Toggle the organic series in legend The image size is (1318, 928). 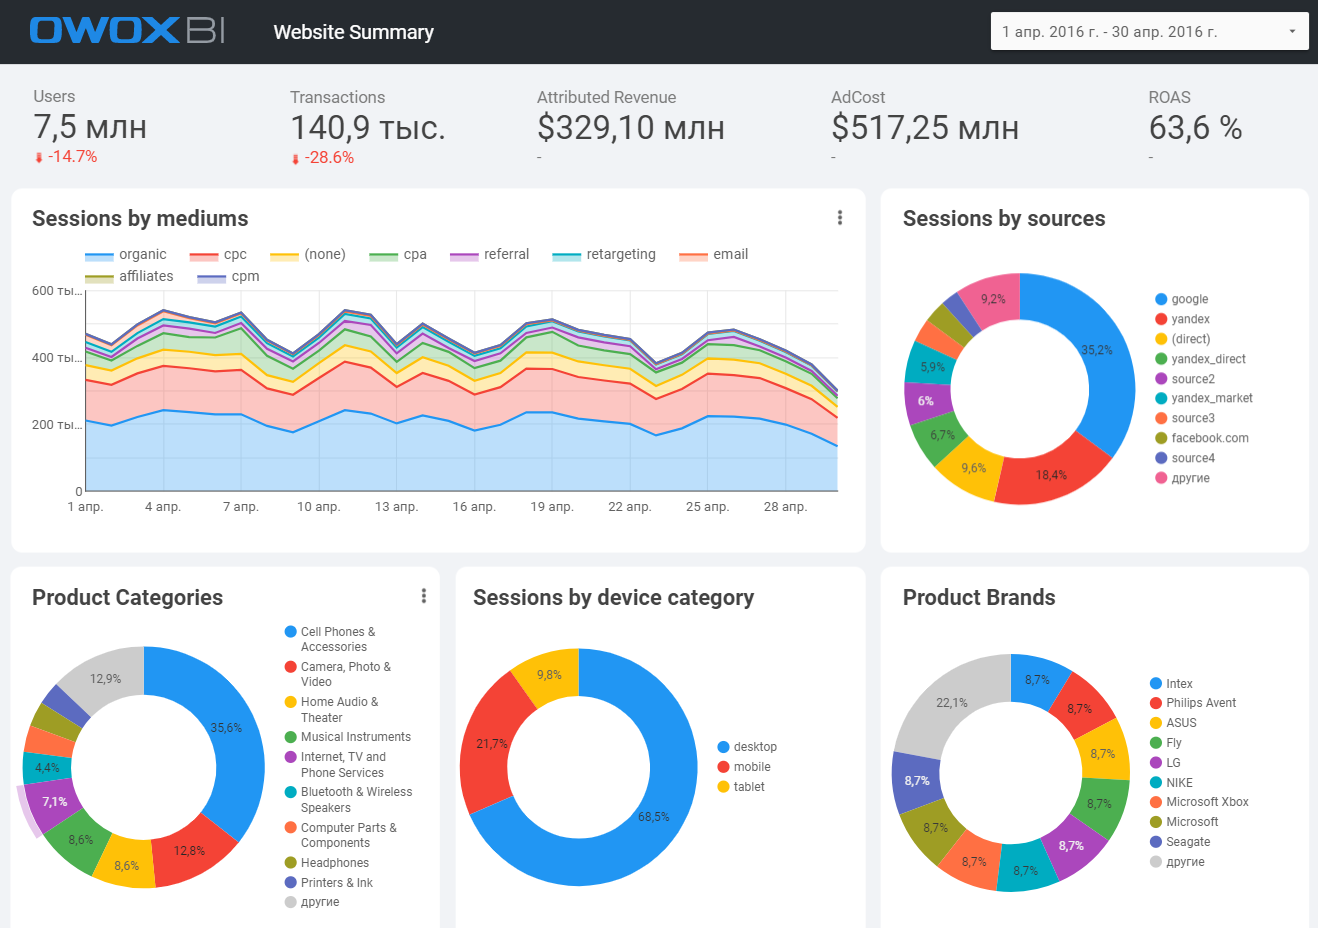coord(126,255)
